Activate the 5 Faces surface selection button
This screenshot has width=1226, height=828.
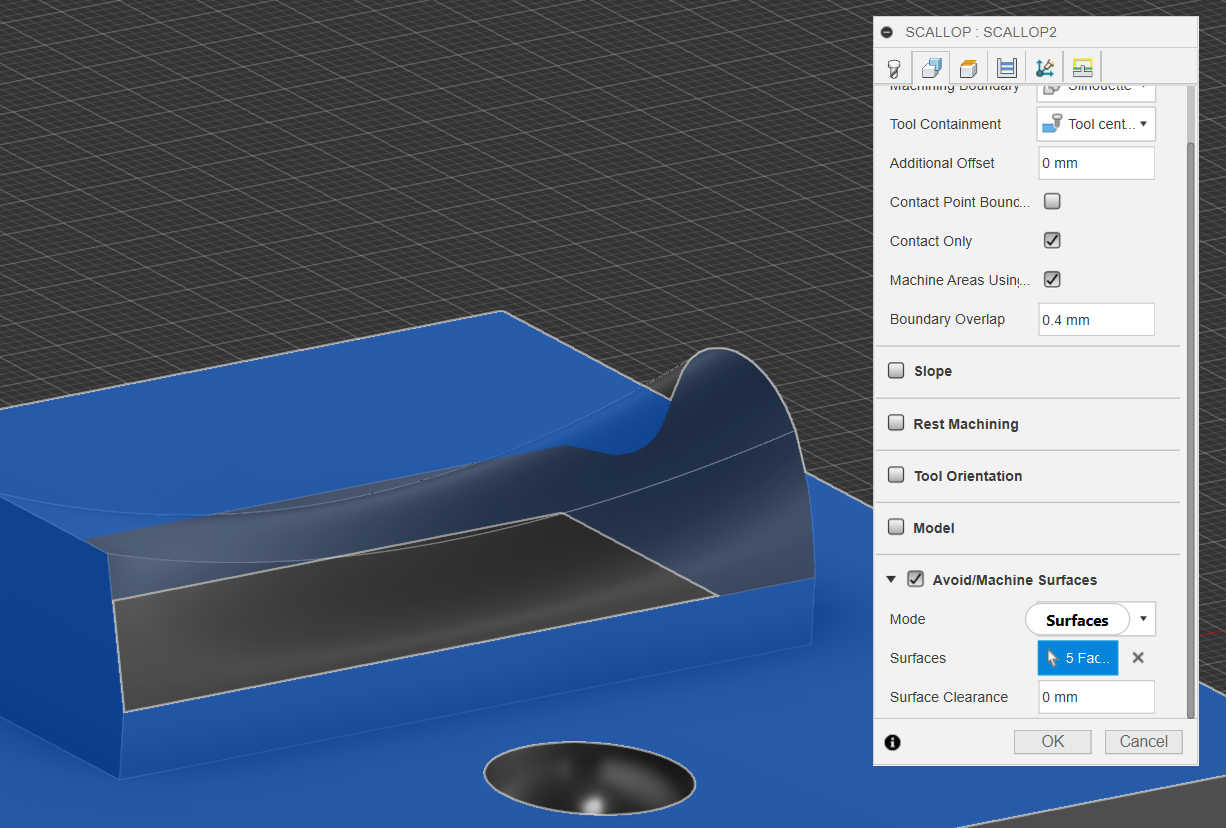(x=1077, y=658)
